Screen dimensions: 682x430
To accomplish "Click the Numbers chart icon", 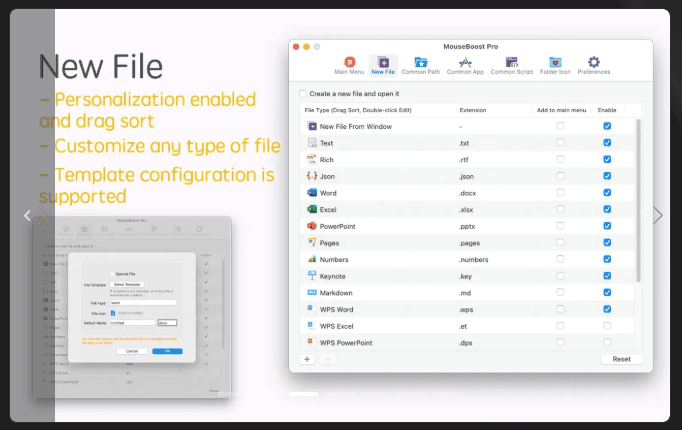I will (x=312, y=259).
